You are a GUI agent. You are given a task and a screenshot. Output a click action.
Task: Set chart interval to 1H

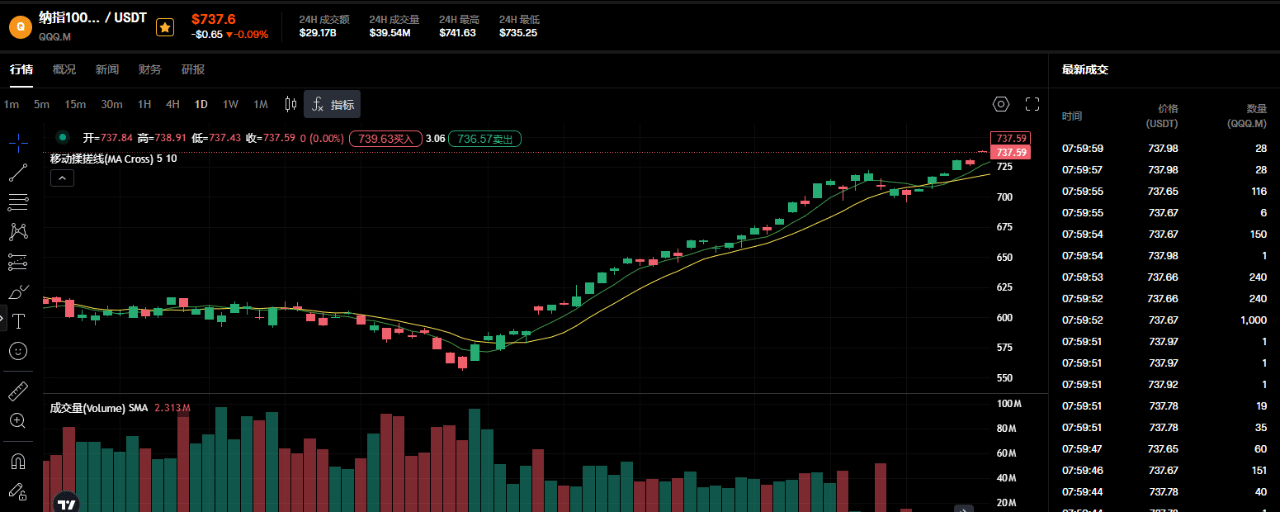[x=144, y=104]
